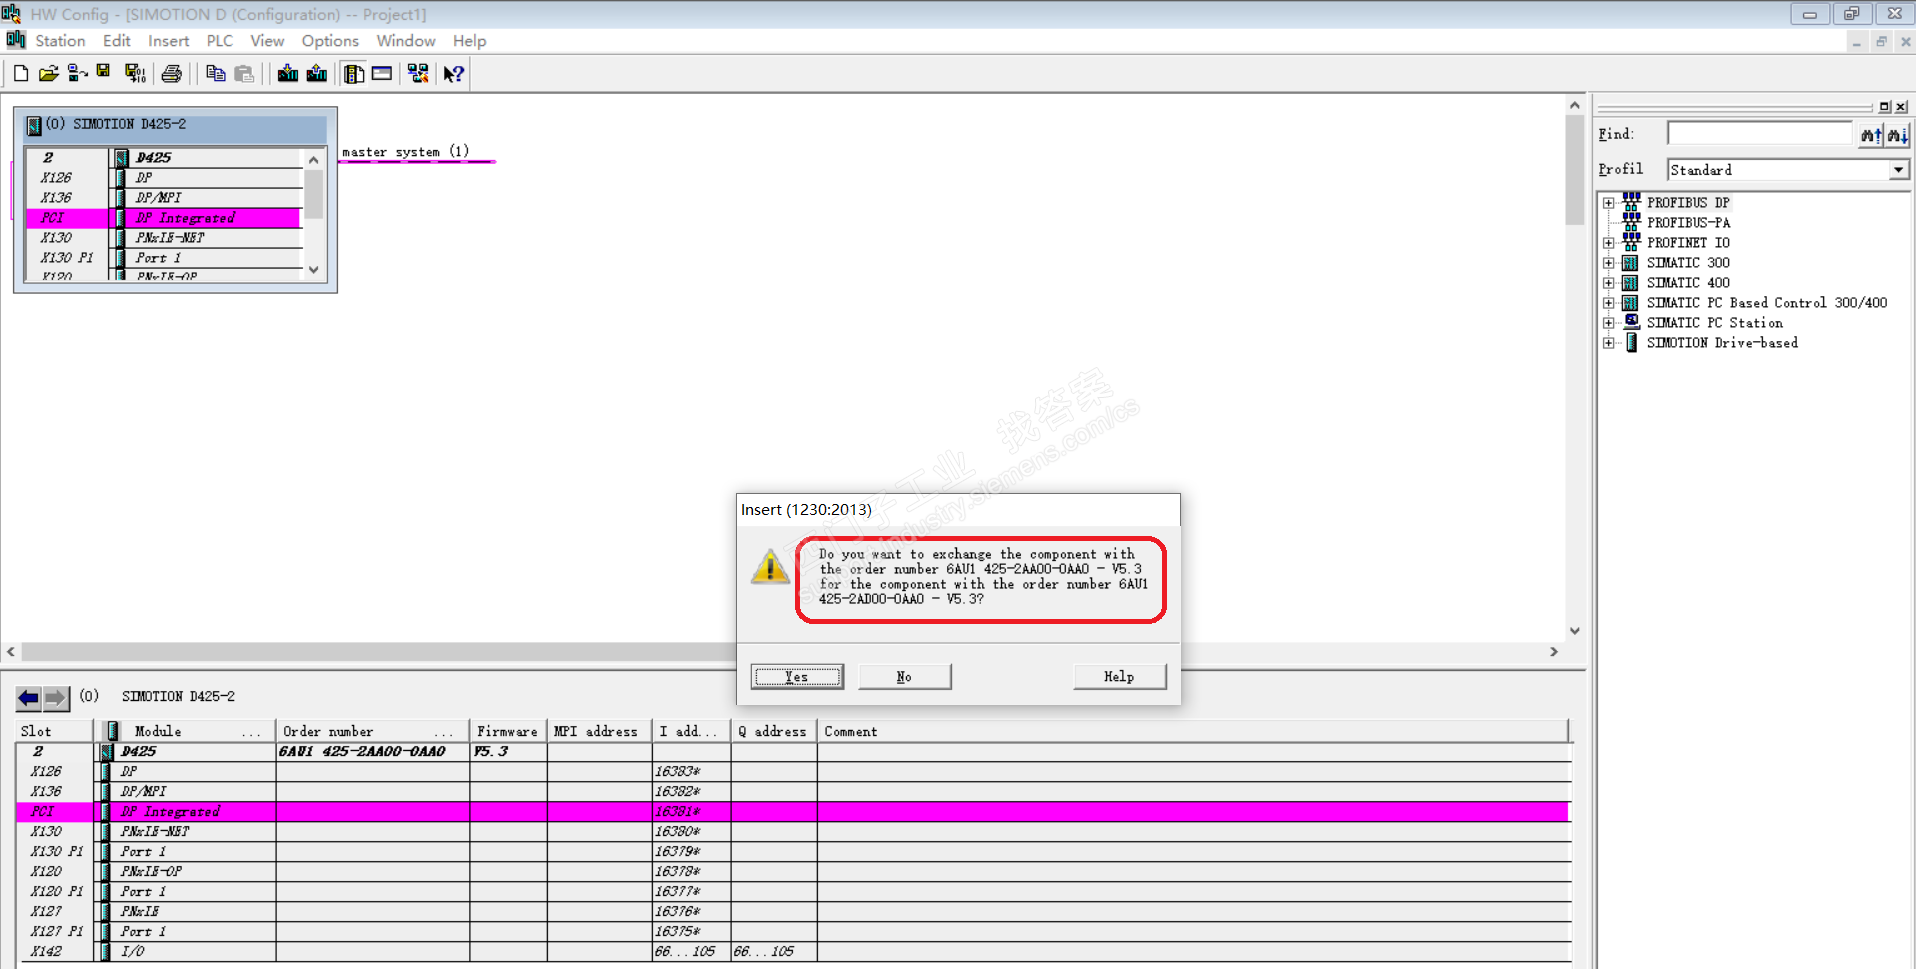
Task: Click the Open ONLINE station toolbar icon
Action: coord(77,73)
